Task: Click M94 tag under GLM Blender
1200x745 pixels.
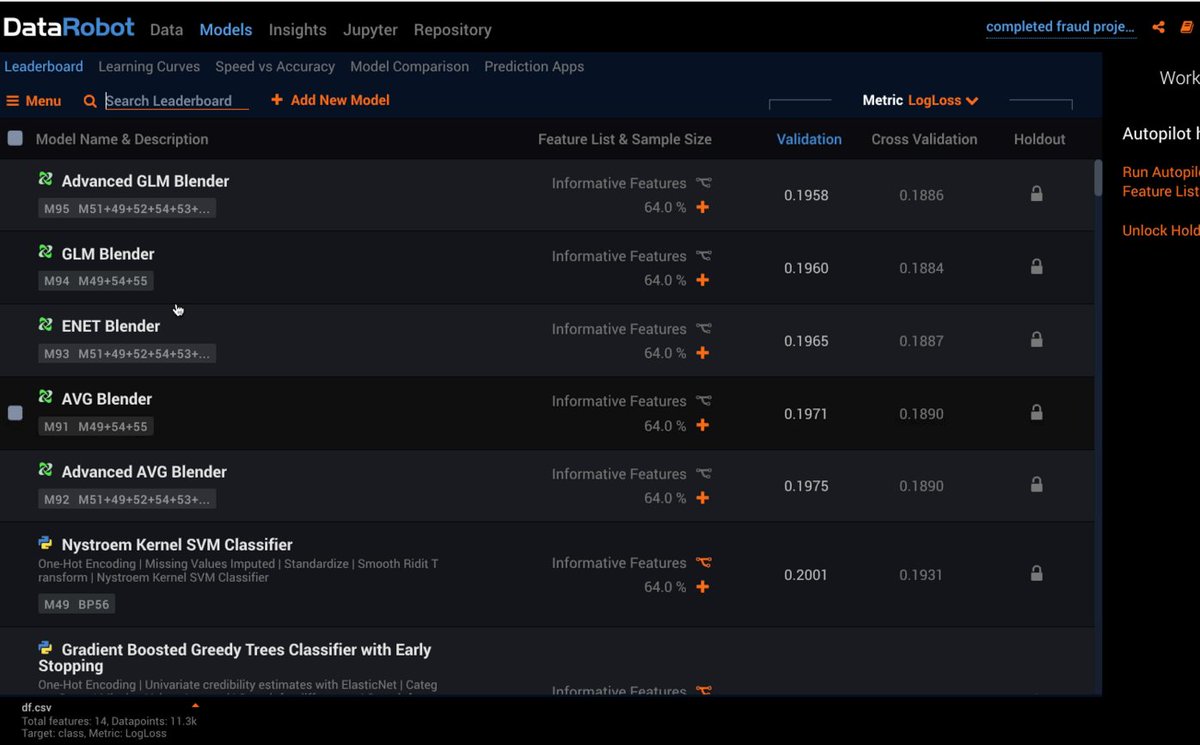Action: (x=57, y=281)
